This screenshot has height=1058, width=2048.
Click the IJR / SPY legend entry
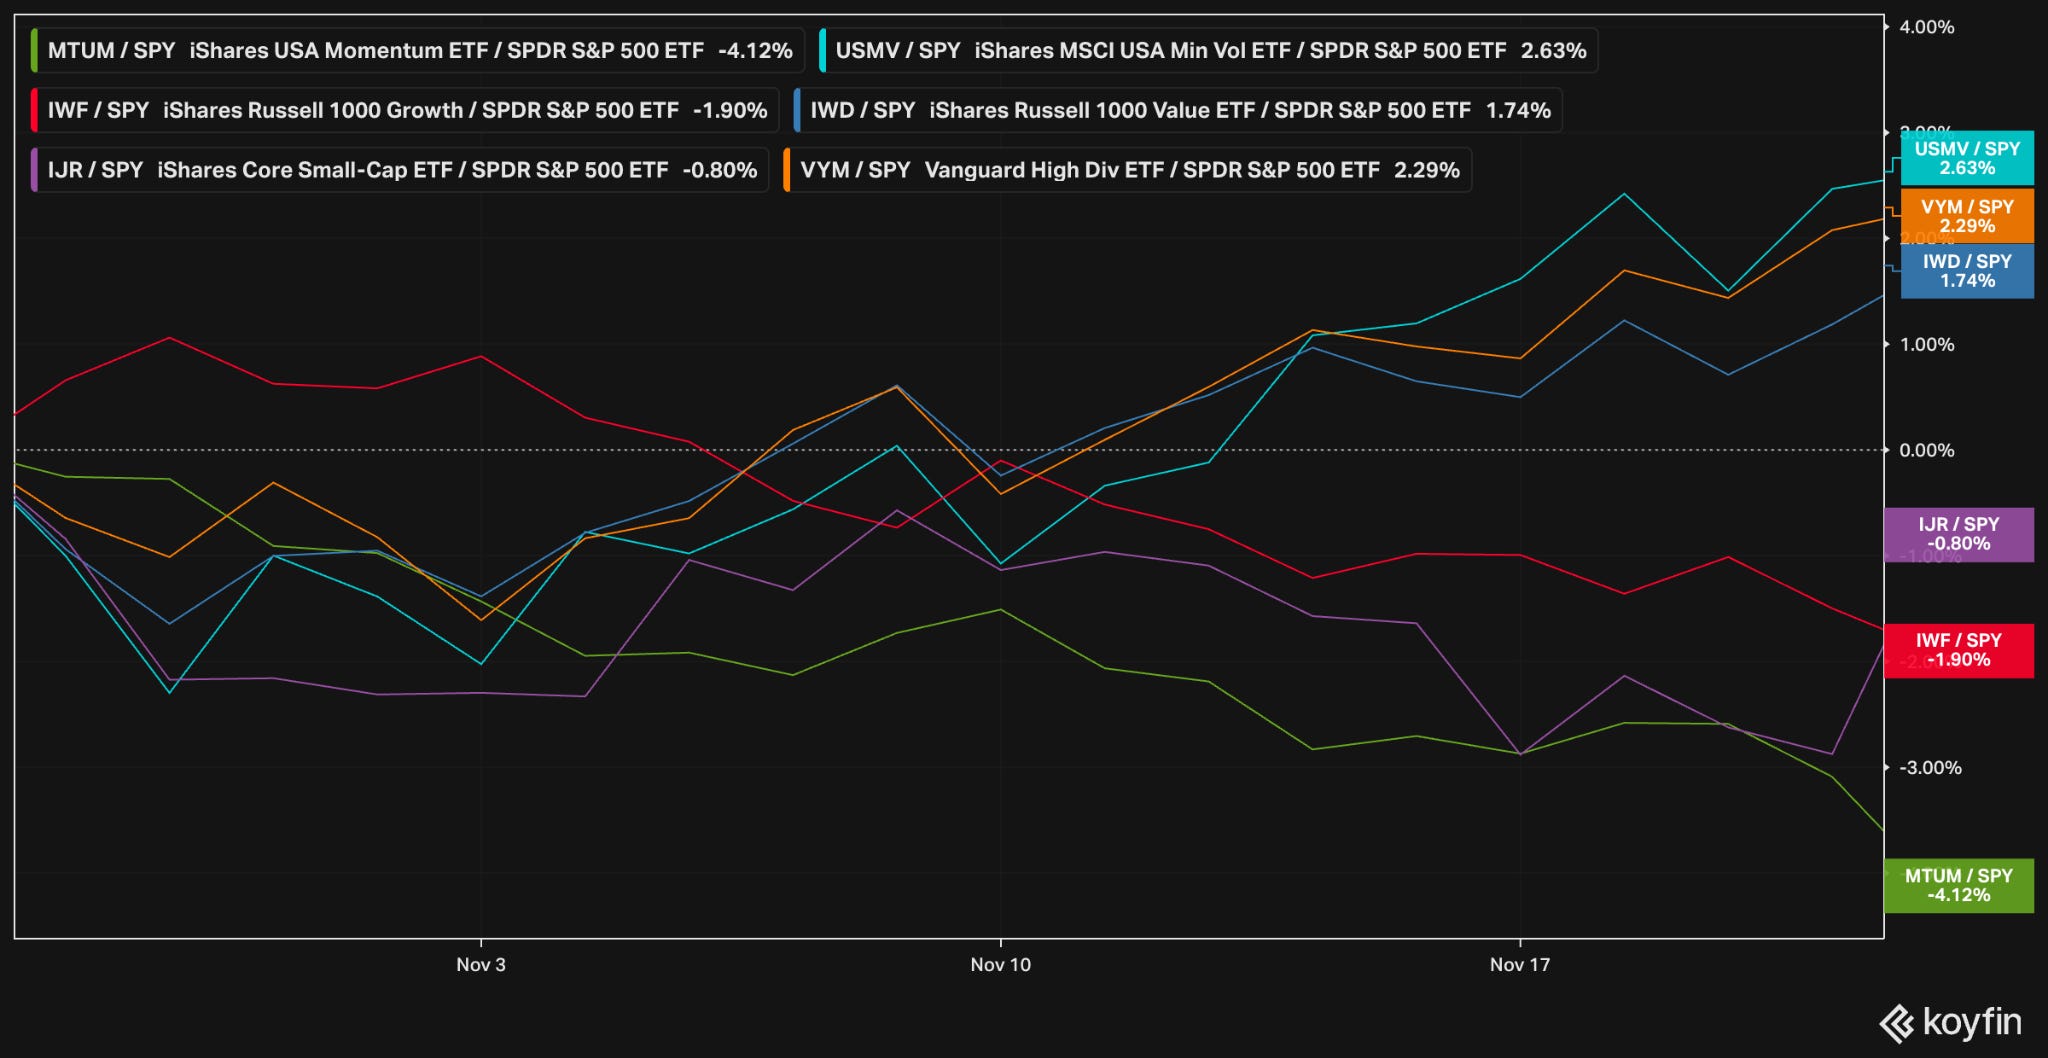400,170
